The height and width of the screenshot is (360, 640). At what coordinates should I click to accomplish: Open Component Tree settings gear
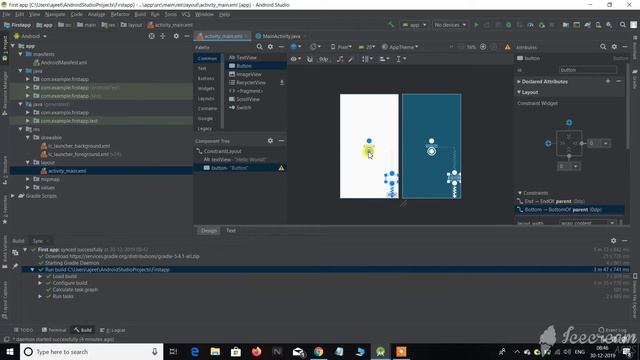click(x=270, y=140)
